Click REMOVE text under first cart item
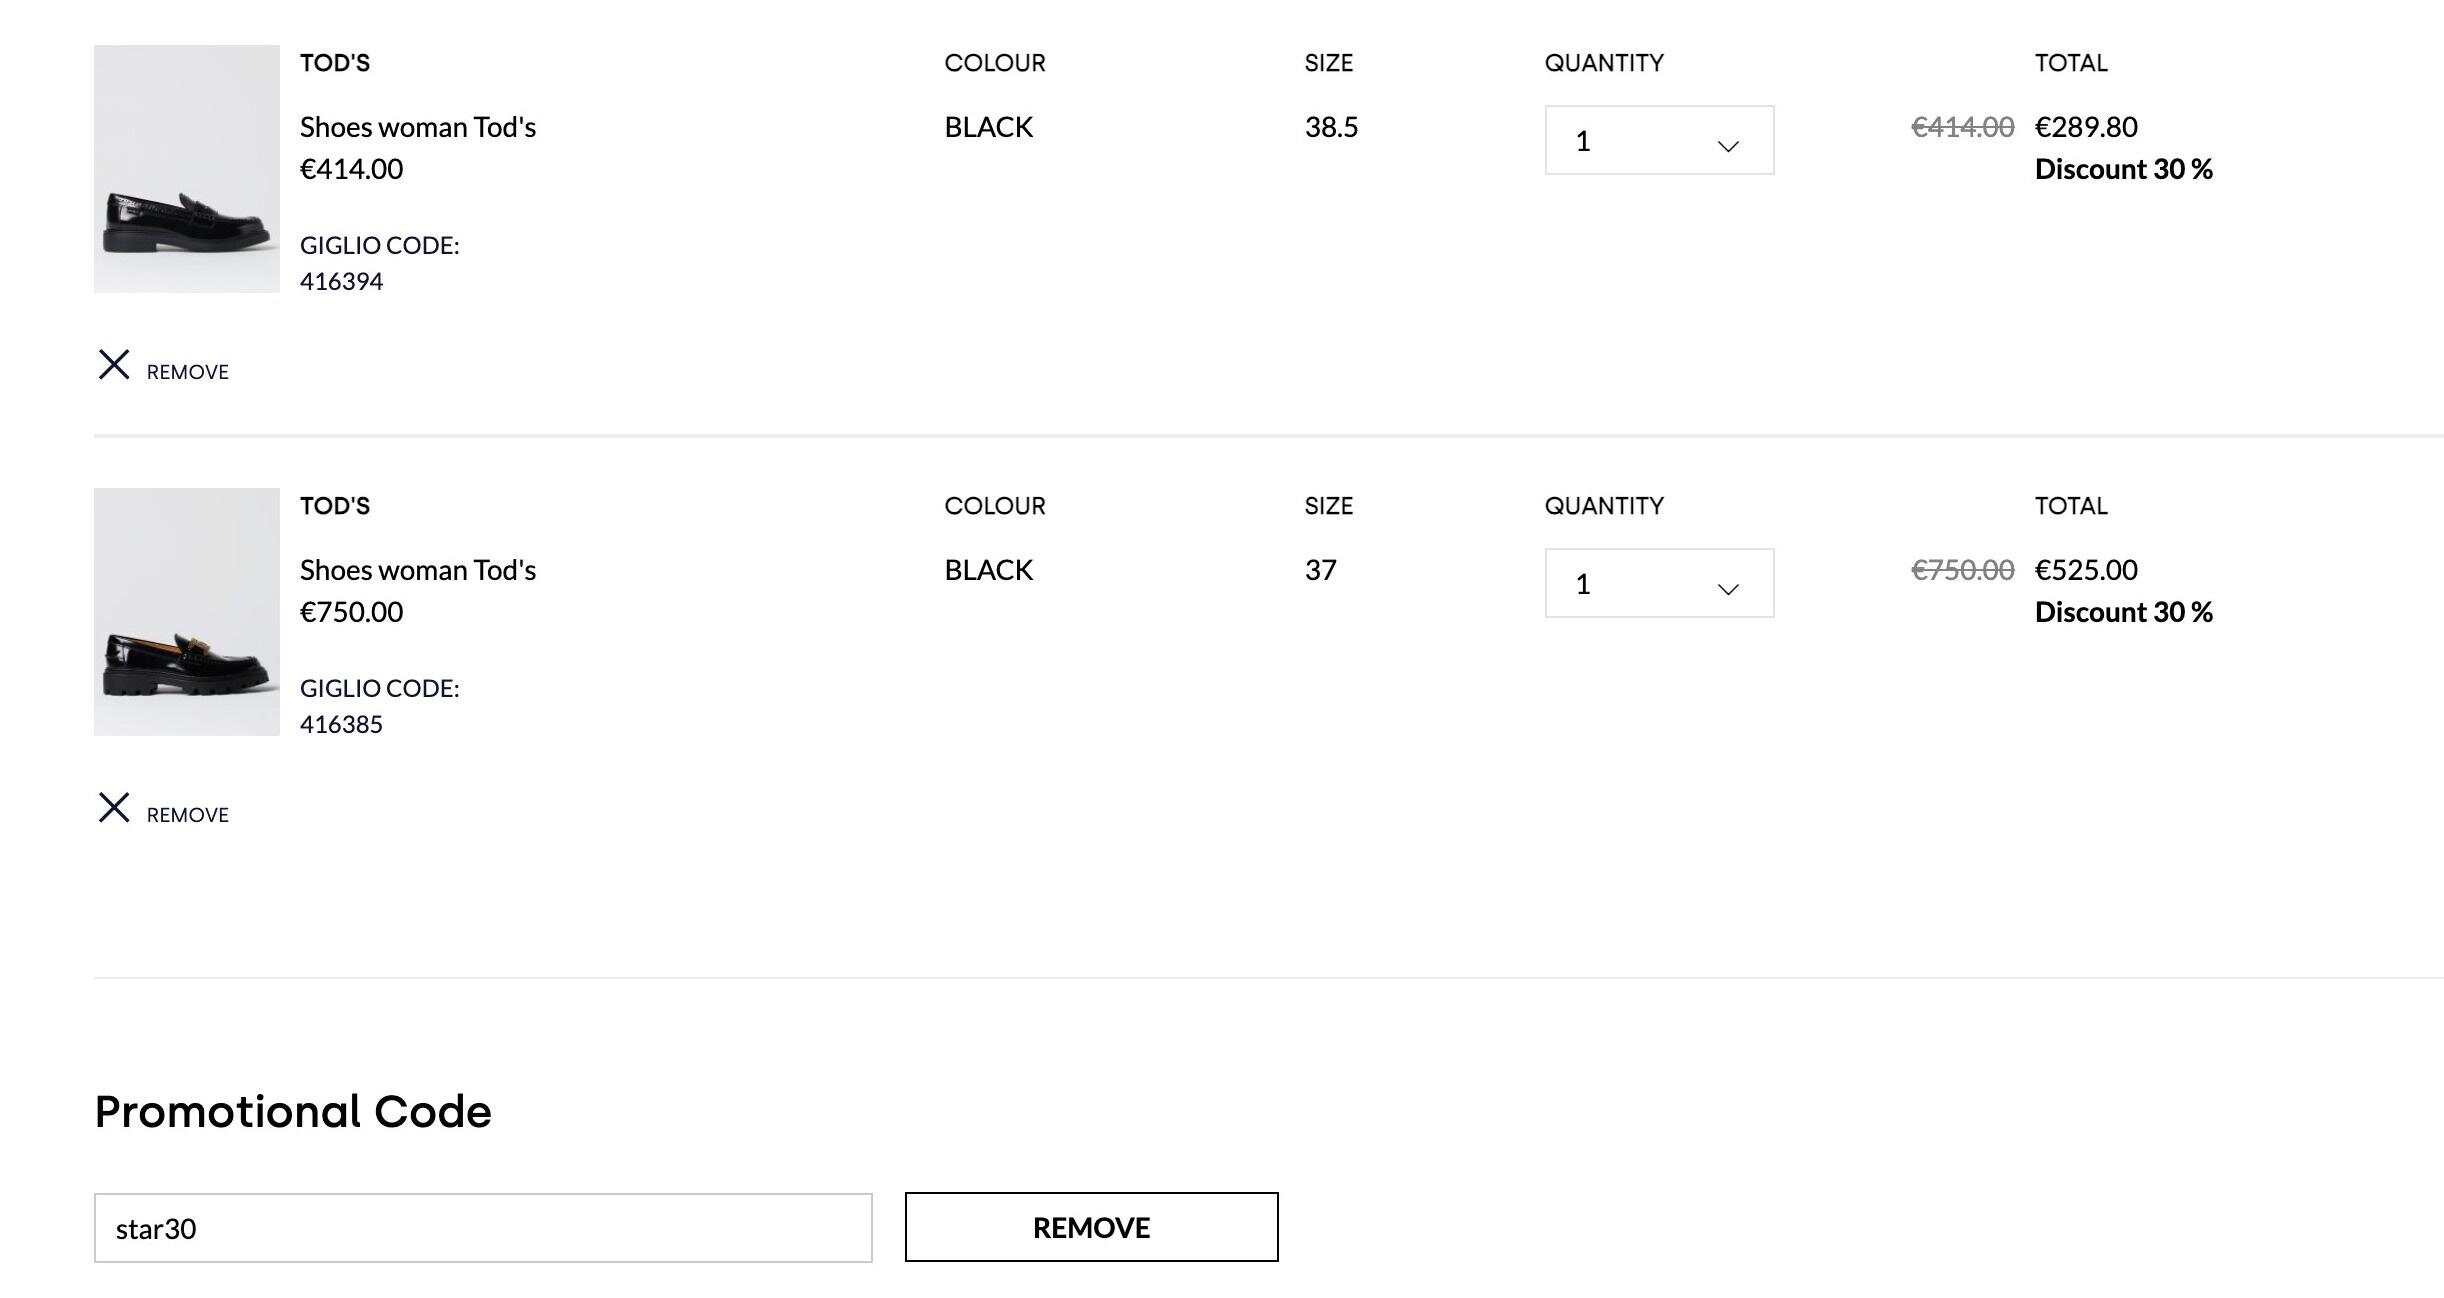Image resolution: width=2444 pixels, height=1298 pixels. (188, 372)
